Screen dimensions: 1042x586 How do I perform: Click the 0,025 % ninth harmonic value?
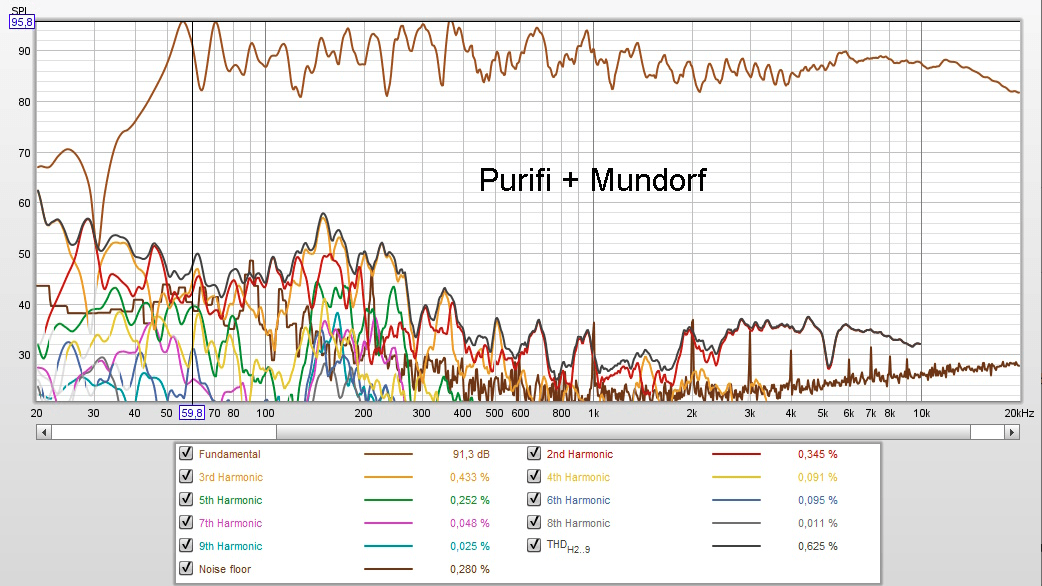470,546
